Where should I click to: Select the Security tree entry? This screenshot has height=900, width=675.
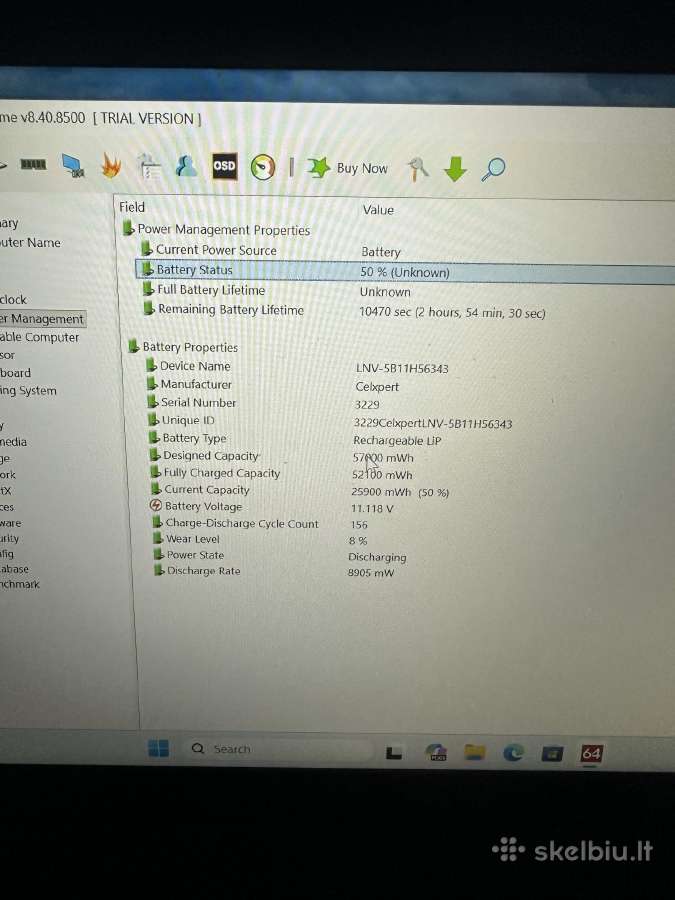(9, 538)
